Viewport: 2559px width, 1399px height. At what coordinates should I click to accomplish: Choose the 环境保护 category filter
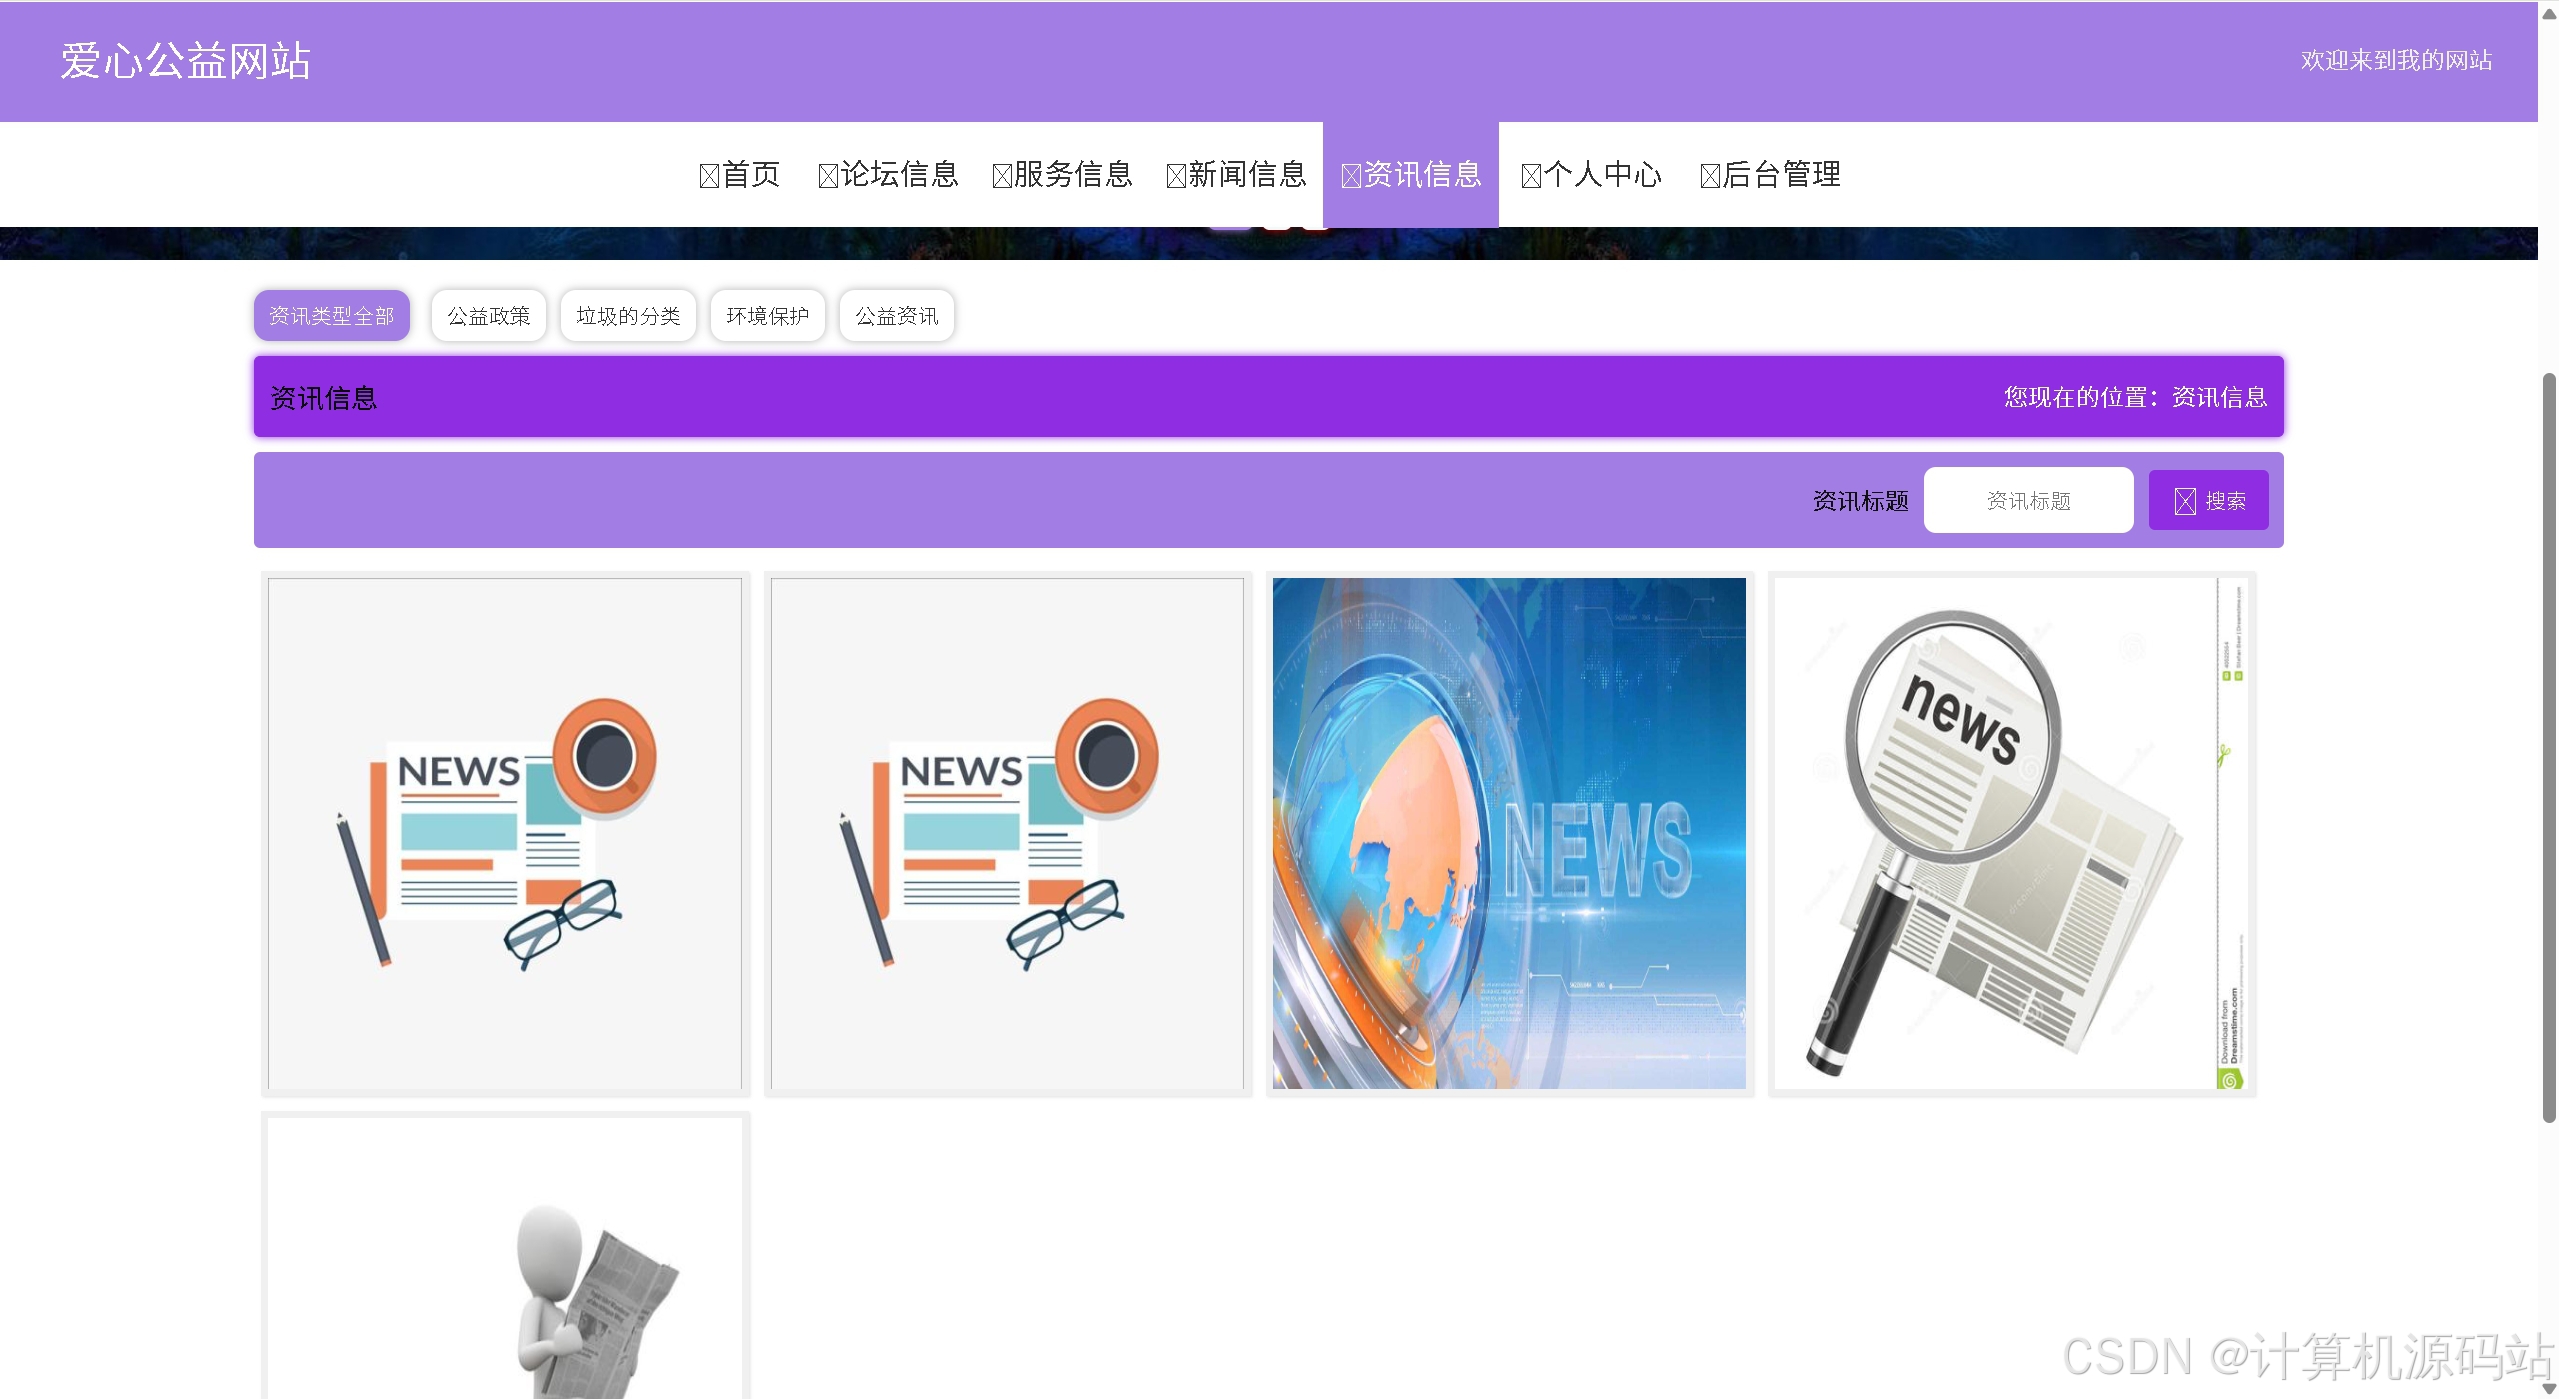(x=767, y=316)
